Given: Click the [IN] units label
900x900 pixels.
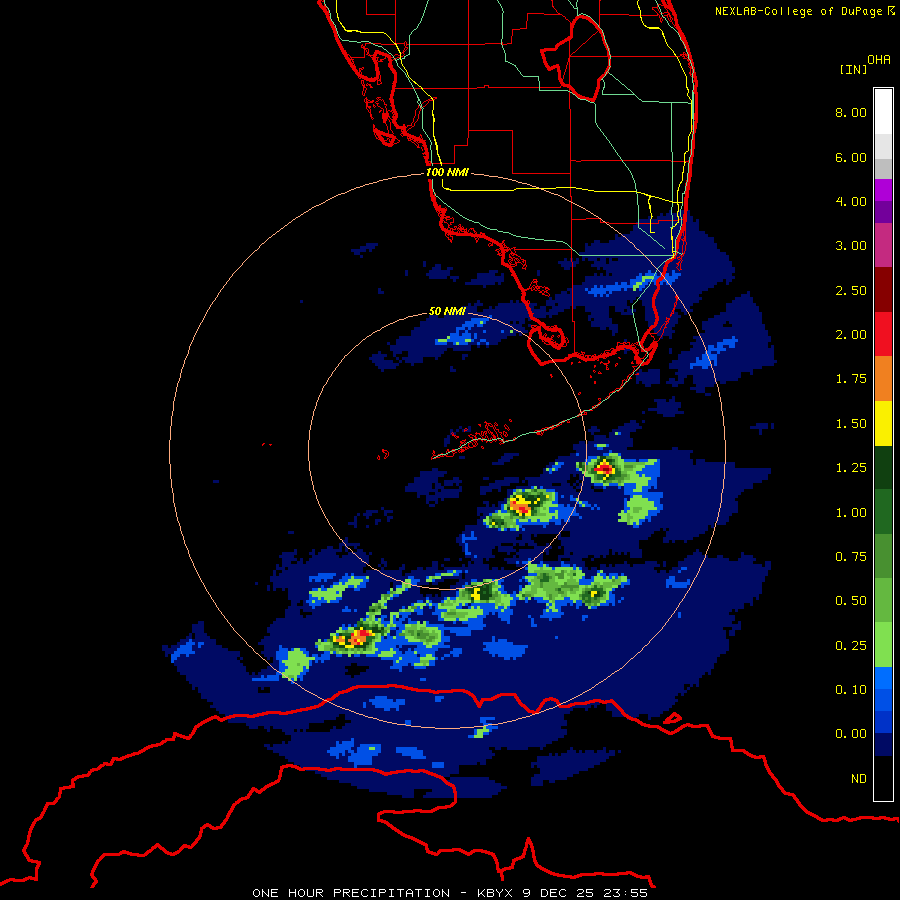Looking at the screenshot, I should click(x=853, y=69).
